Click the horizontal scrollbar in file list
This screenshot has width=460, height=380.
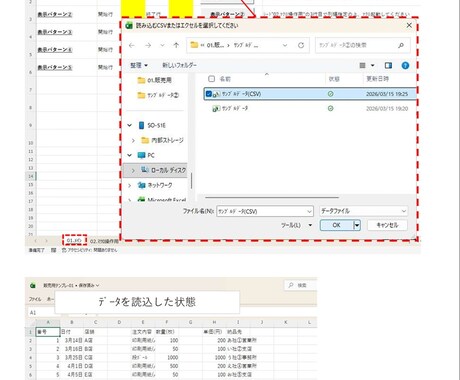[x=272, y=198]
